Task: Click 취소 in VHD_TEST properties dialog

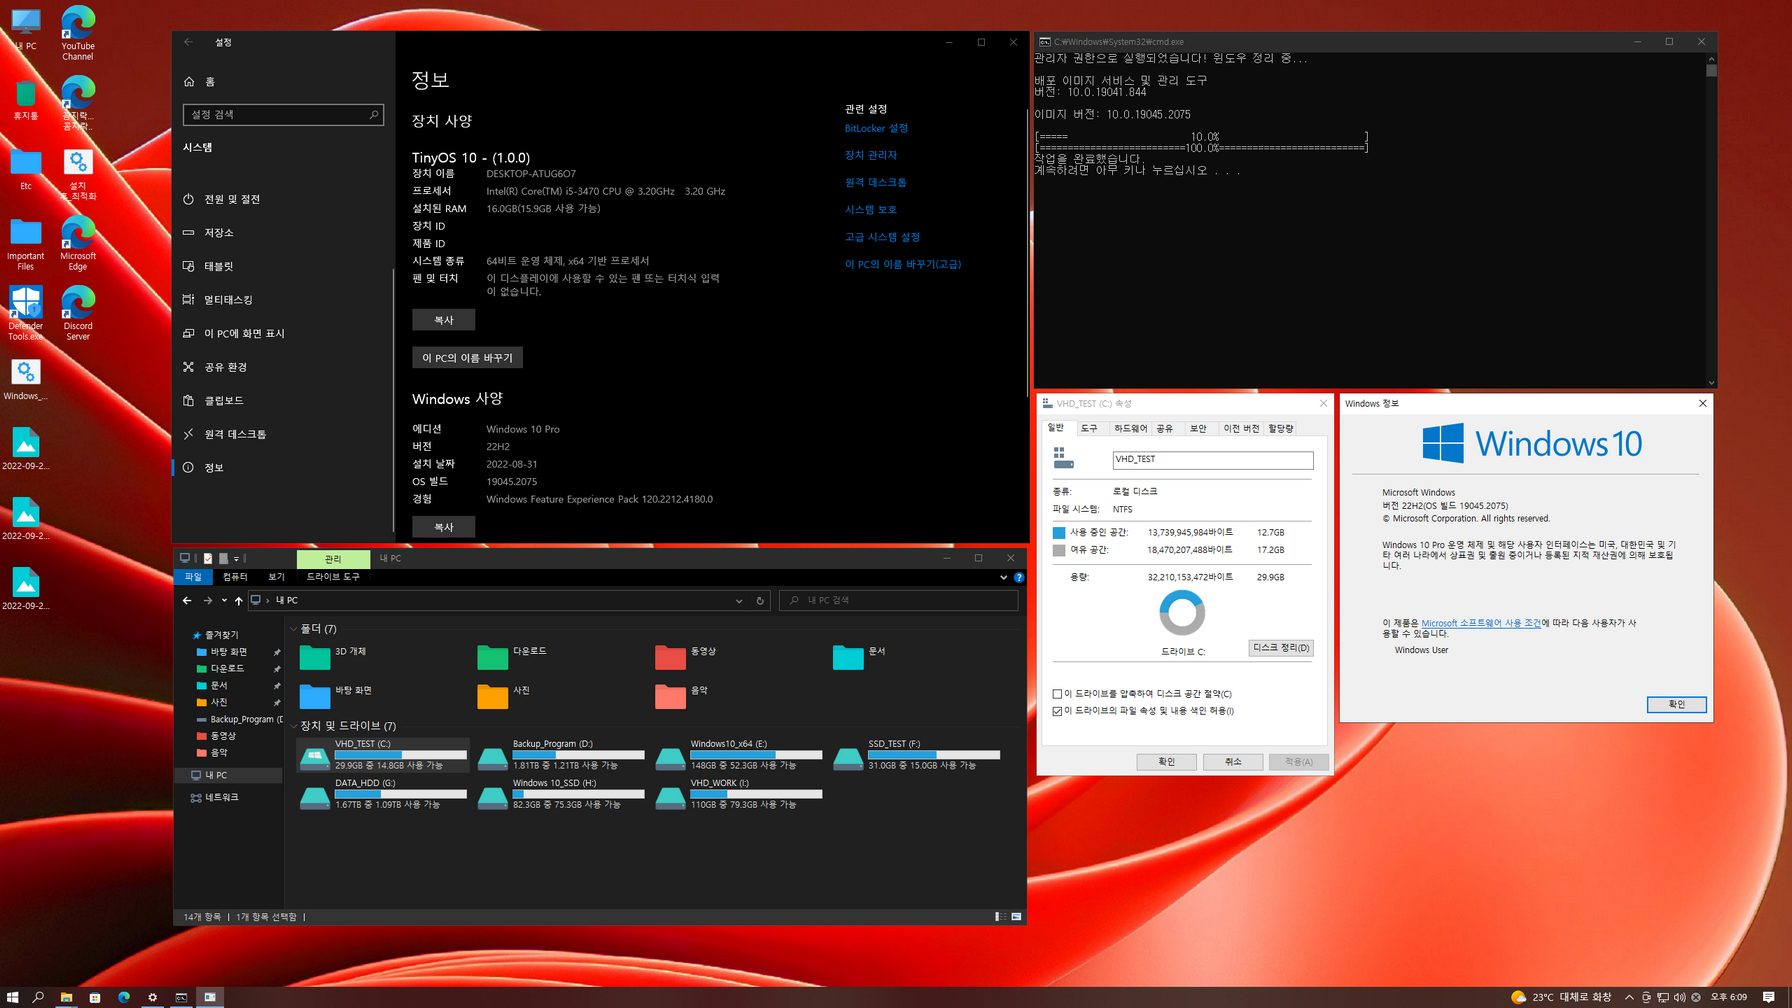Action: pos(1232,762)
